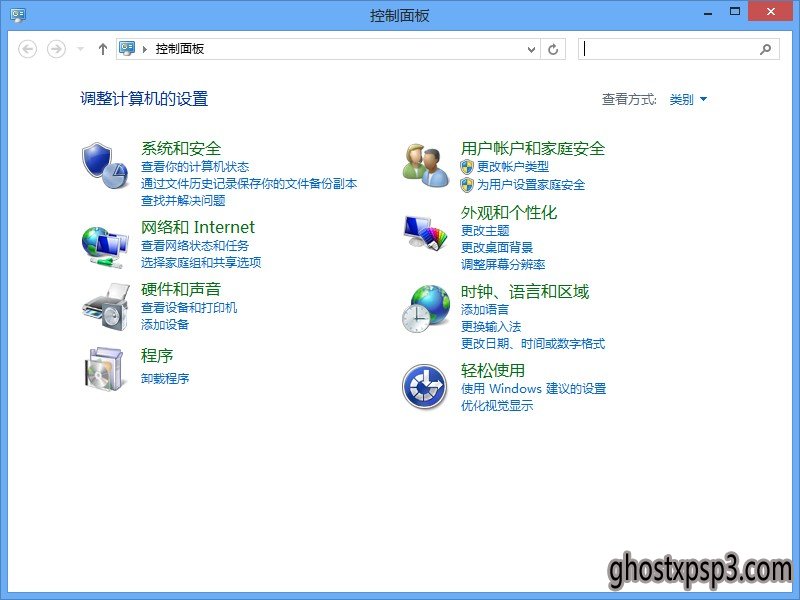This screenshot has height=600, width=800.
Task: Click the 更改主题 link
Action: click(485, 231)
